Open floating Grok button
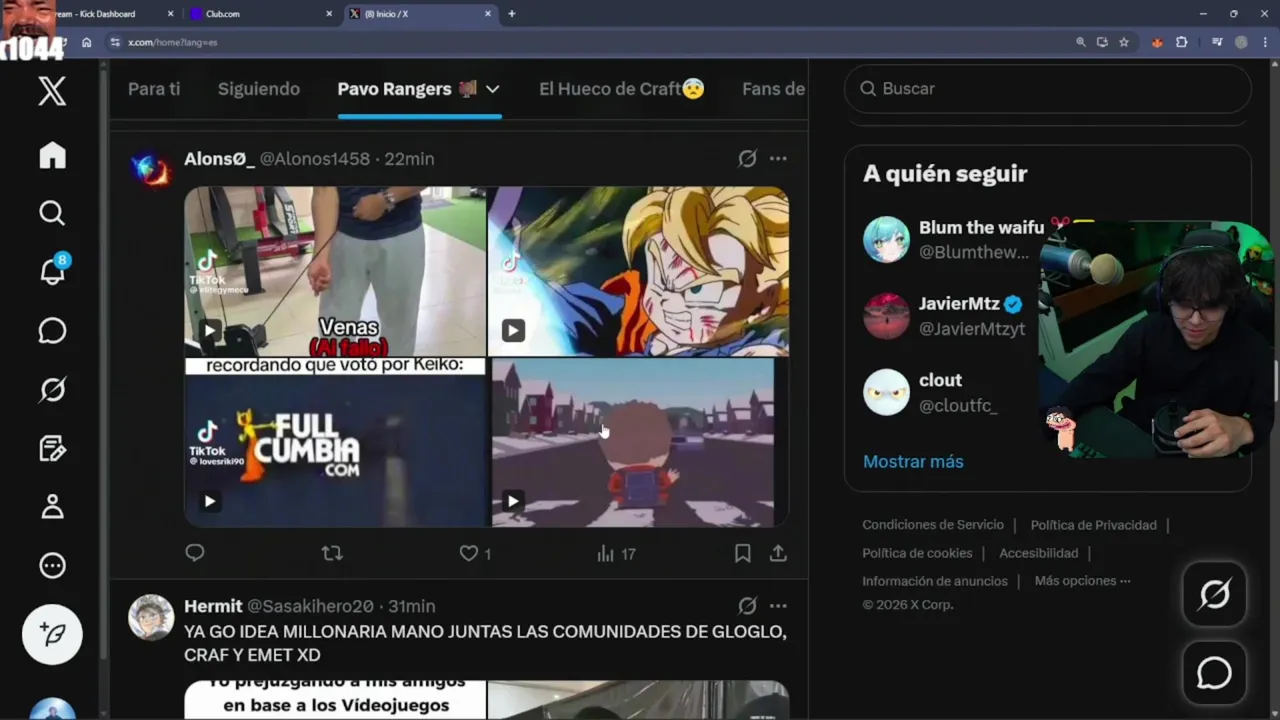The height and width of the screenshot is (720, 1280). pyautogui.click(x=1214, y=595)
